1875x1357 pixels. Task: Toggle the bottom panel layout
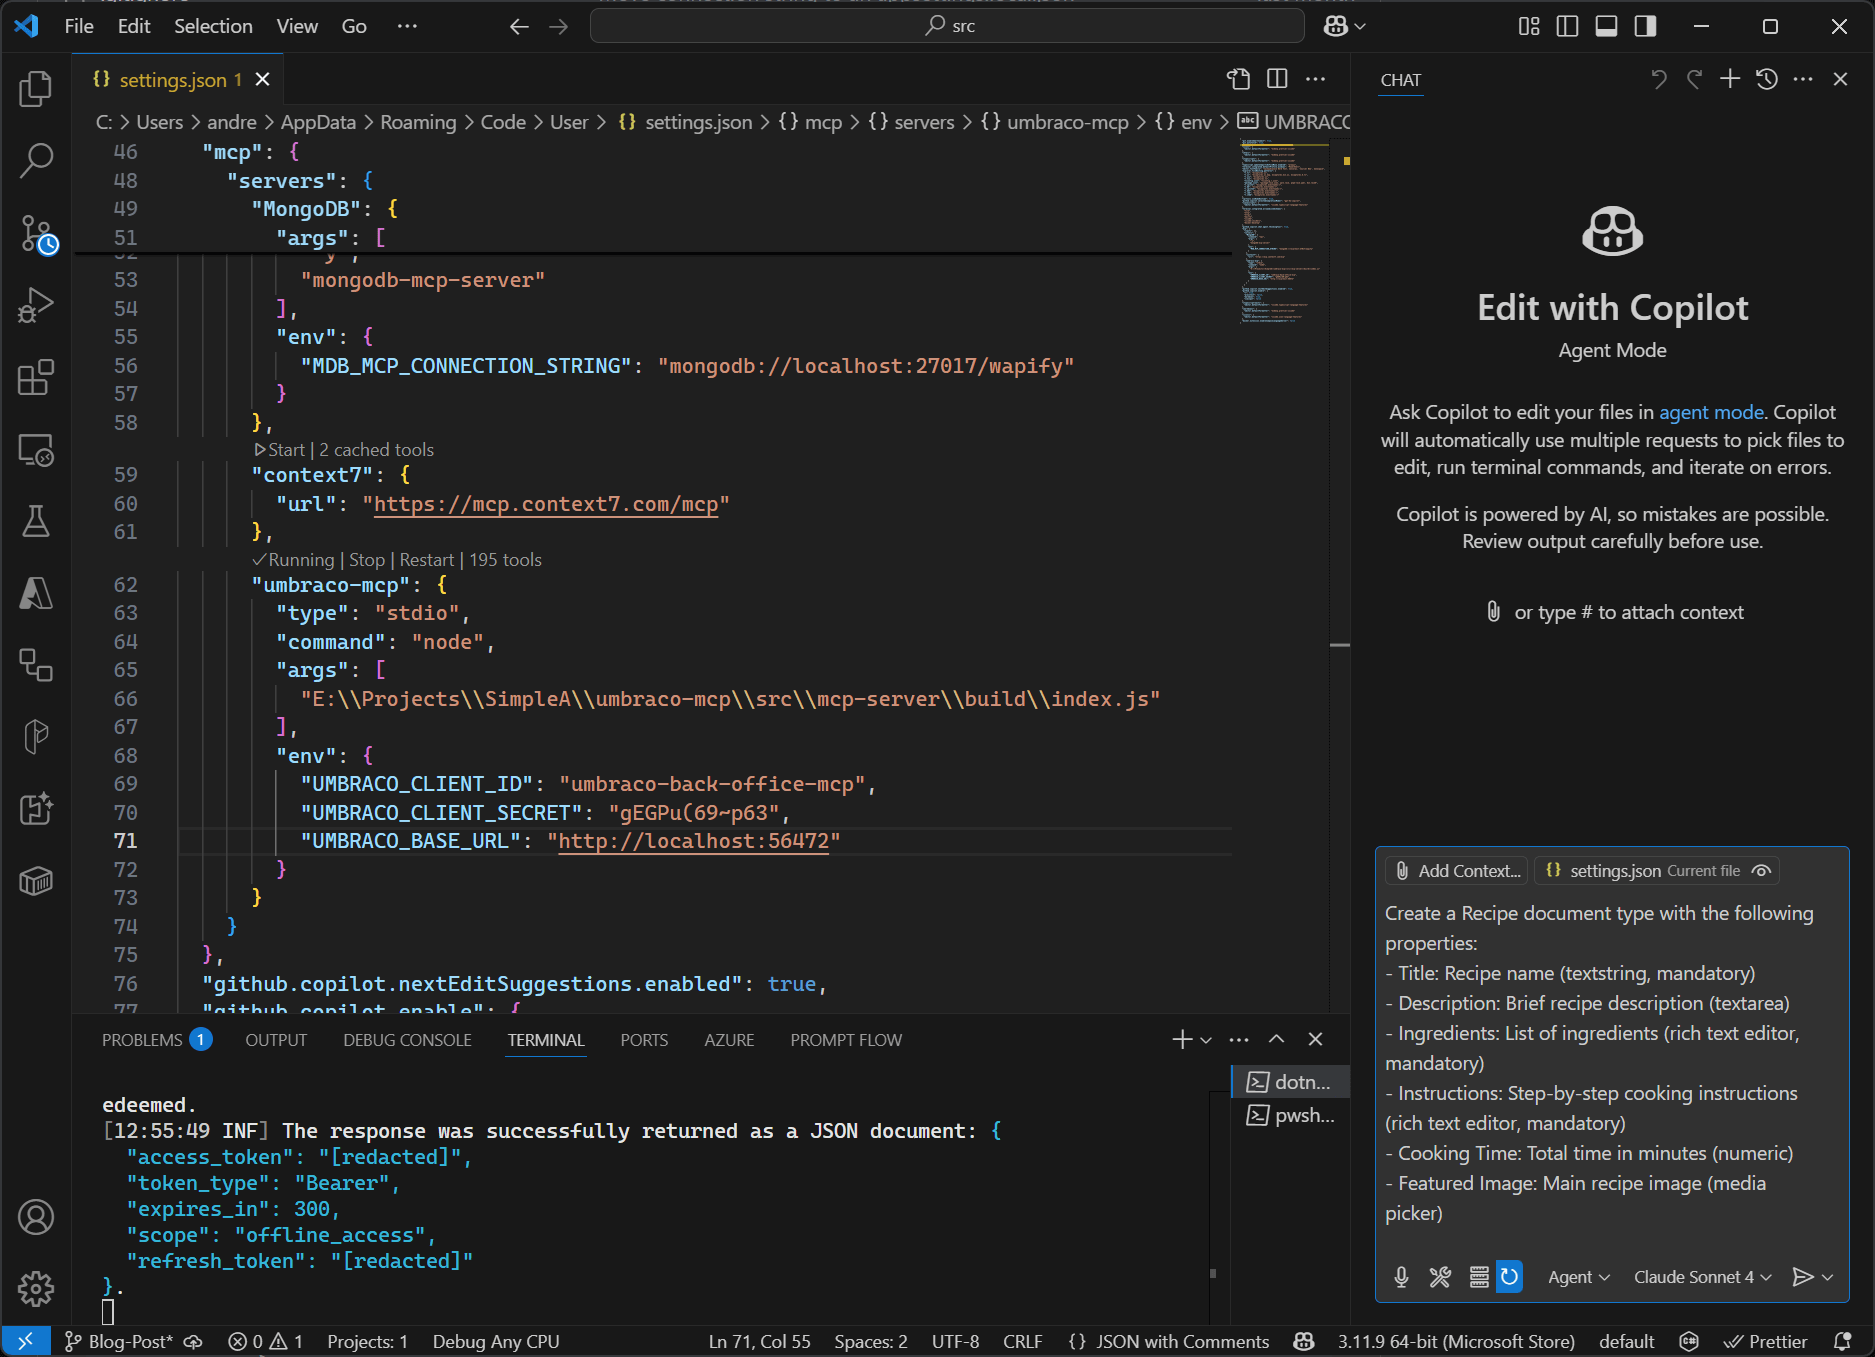pos(1607,26)
